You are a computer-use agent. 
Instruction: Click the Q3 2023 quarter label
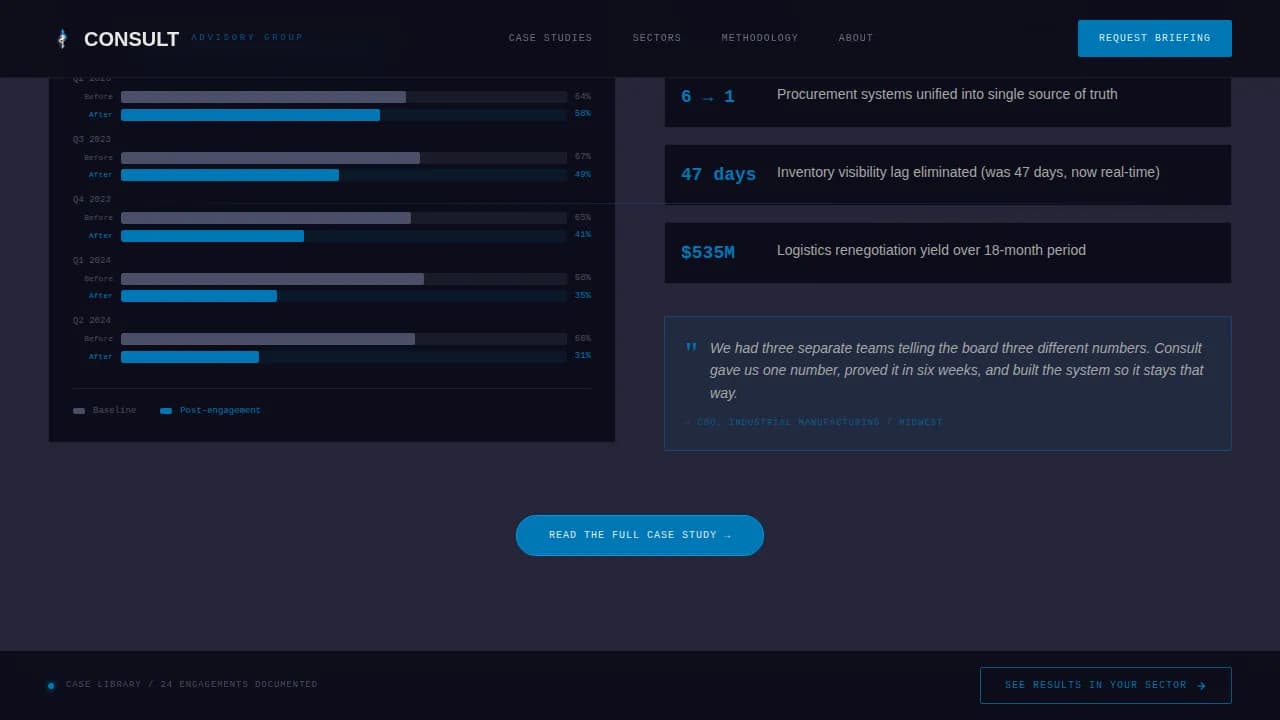pyautogui.click(x=92, y=140)
